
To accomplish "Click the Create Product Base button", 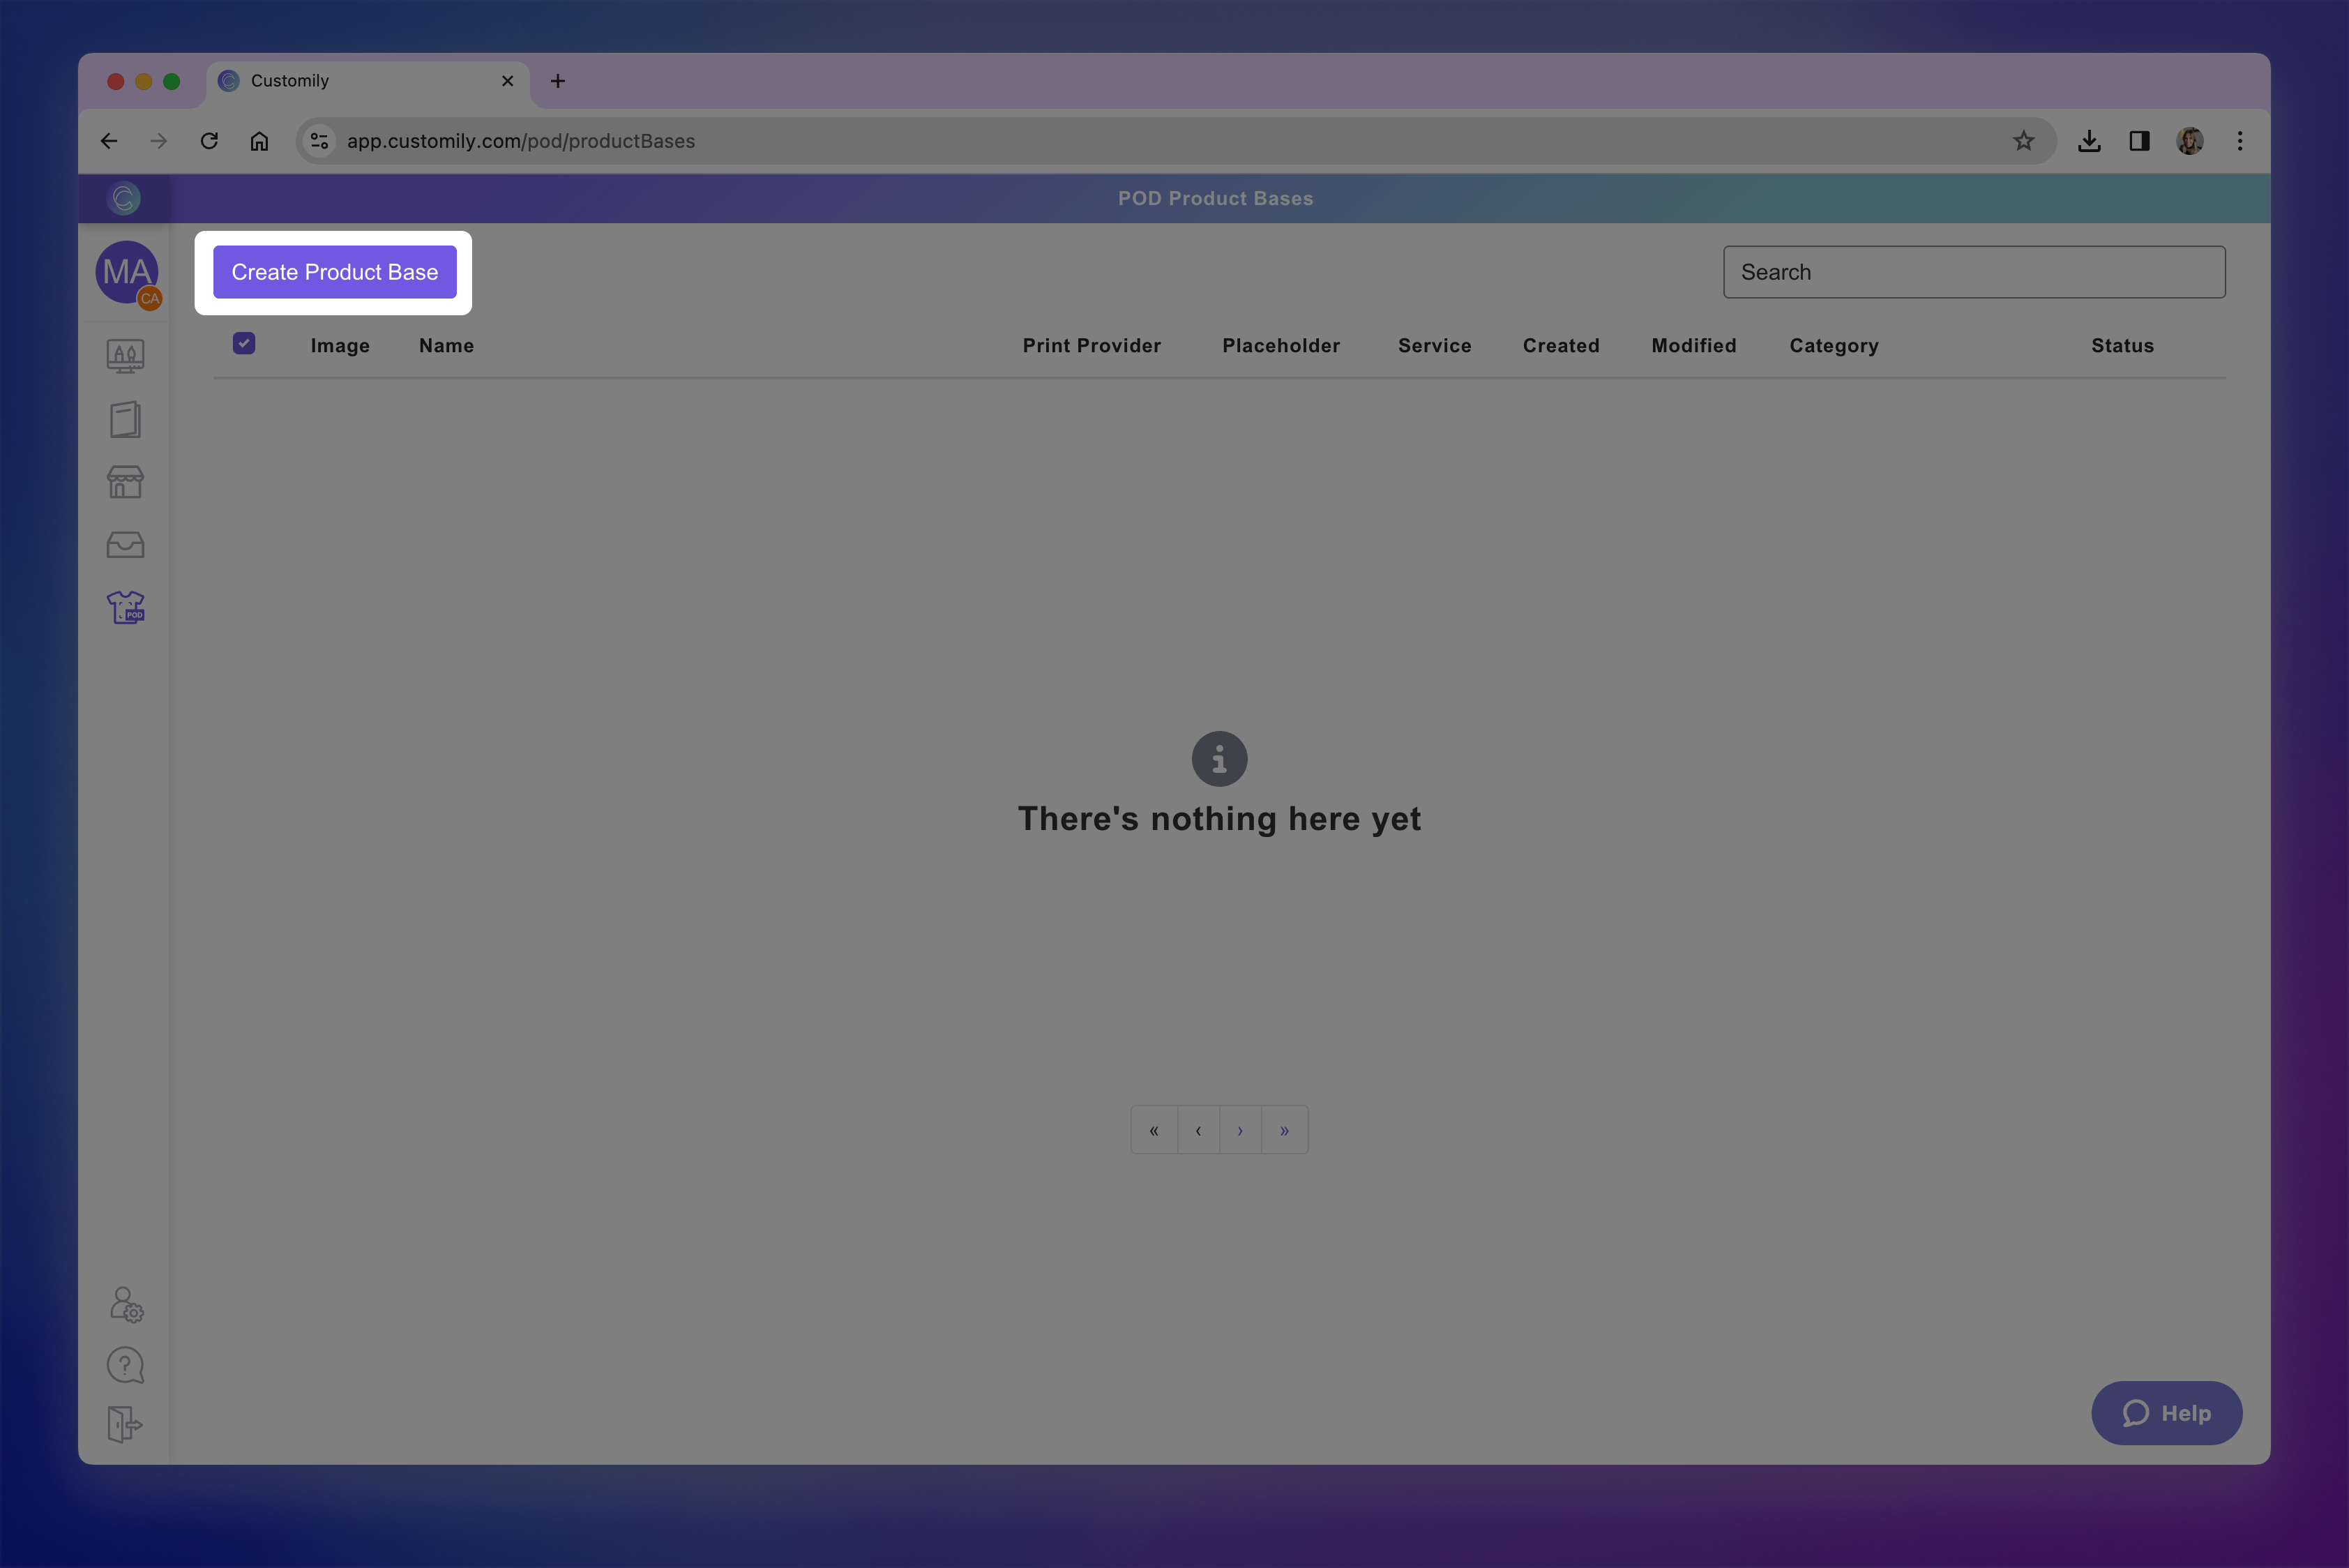I will pyautogui.click(x=334, y=272).
